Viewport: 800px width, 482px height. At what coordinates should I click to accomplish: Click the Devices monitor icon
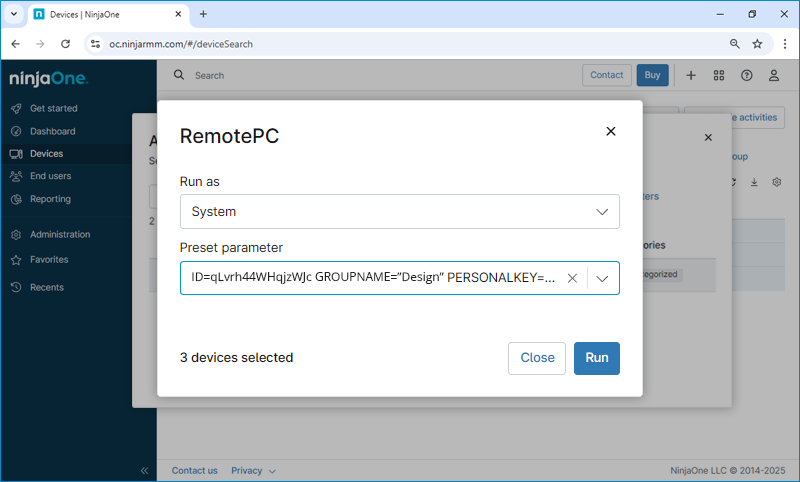16,154
